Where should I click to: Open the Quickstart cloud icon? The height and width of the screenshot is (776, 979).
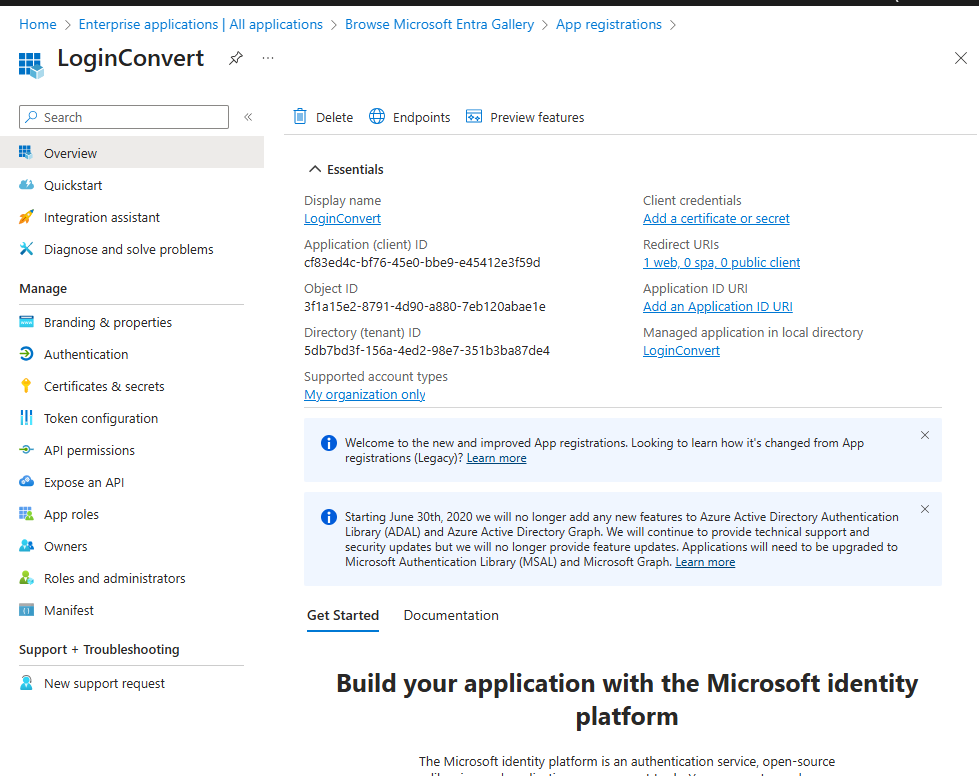(26, 184)
